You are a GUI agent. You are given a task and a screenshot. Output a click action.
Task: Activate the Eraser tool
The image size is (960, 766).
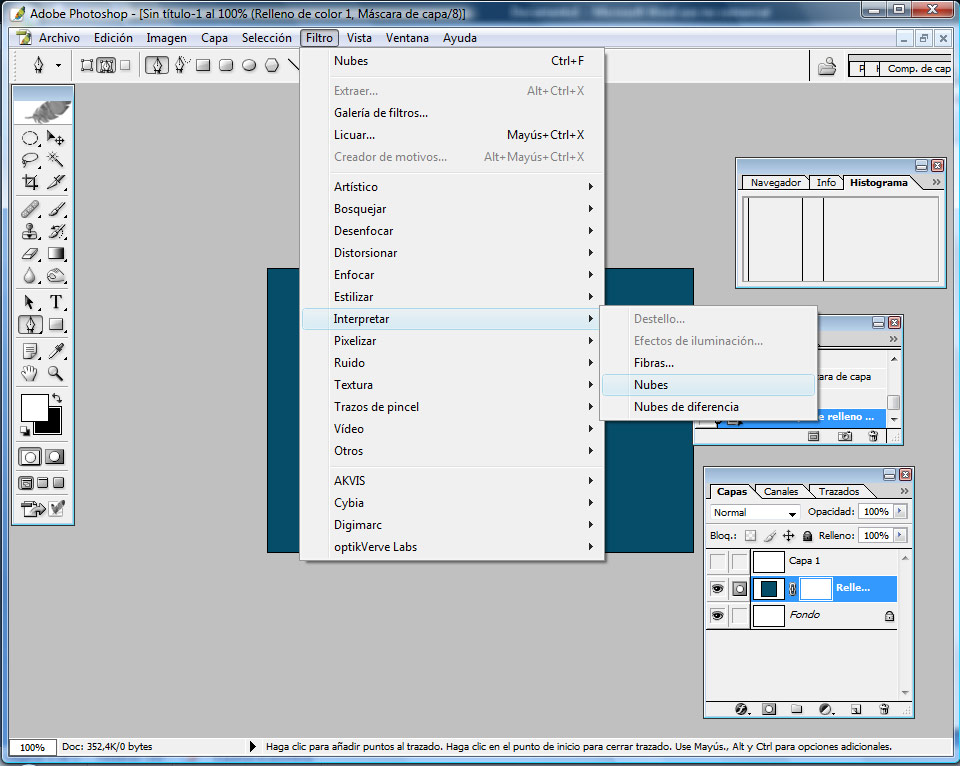[30, 253]
